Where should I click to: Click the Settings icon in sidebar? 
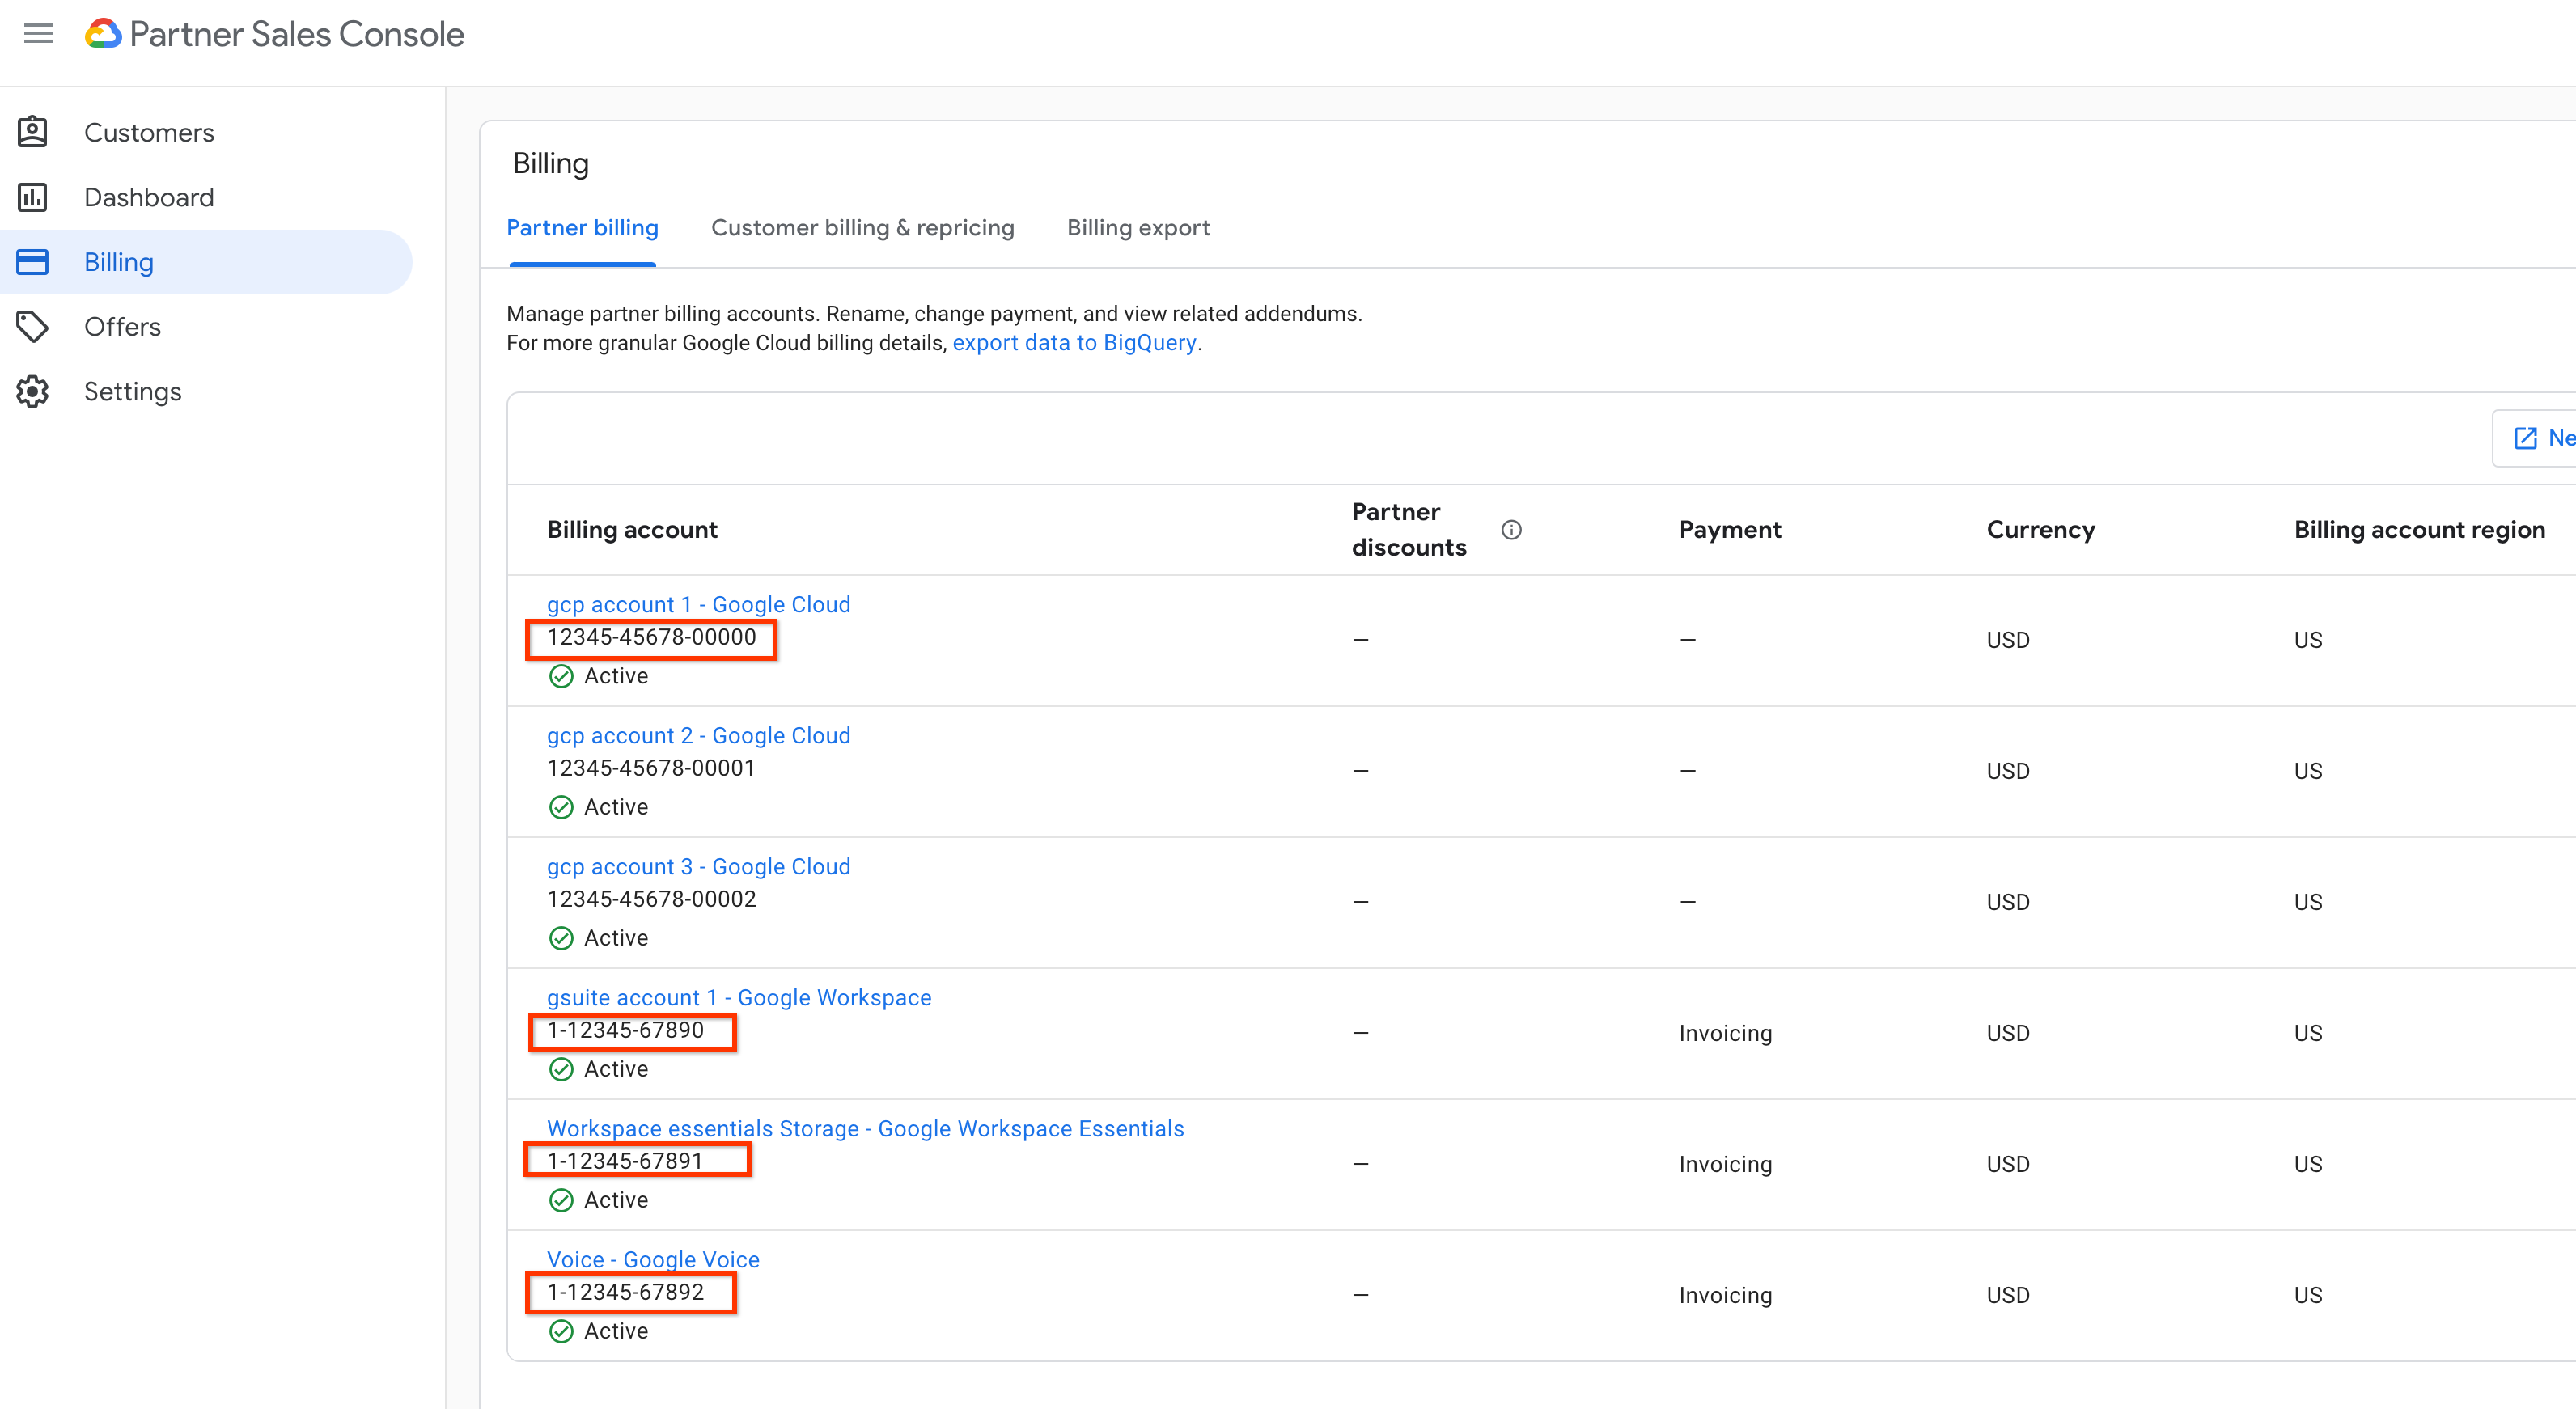pyautogui.click(x=36, y=391)
